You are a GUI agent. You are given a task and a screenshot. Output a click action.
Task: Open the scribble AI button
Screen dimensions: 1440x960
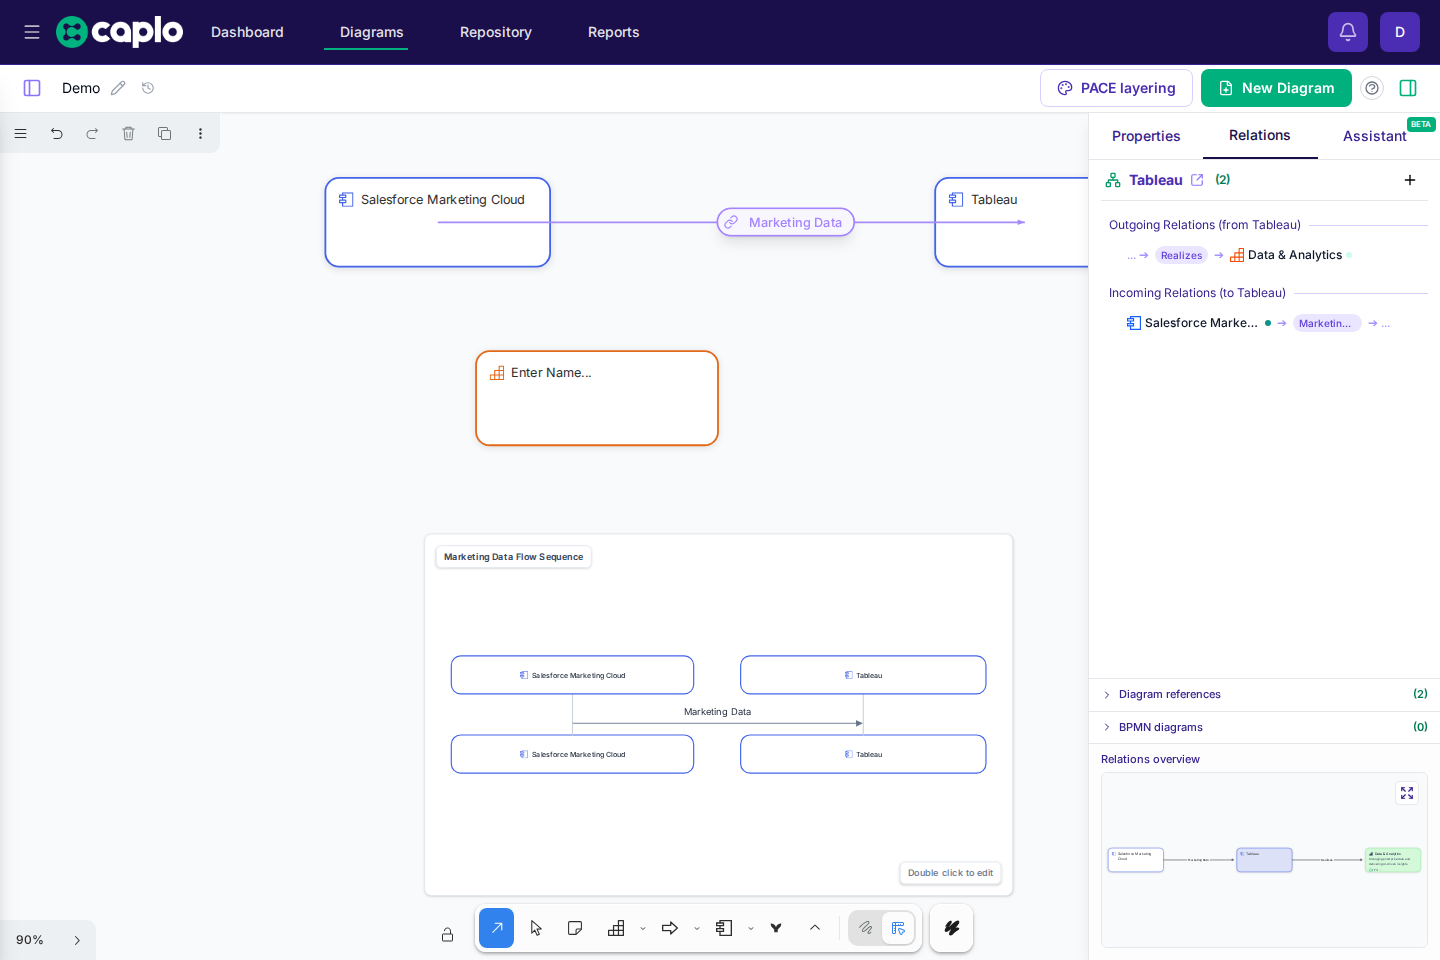pyautogui.click(x=952, y=928)
